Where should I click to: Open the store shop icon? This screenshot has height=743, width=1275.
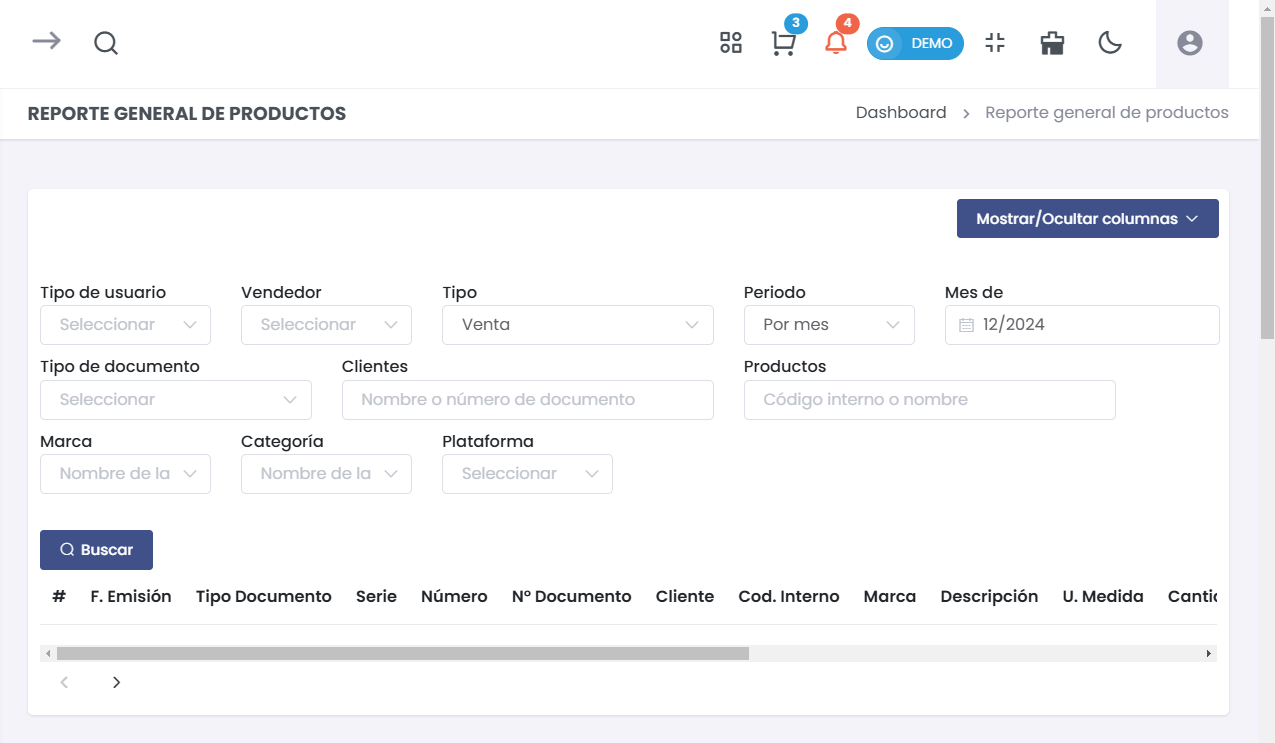click(x=1052, y=43)
